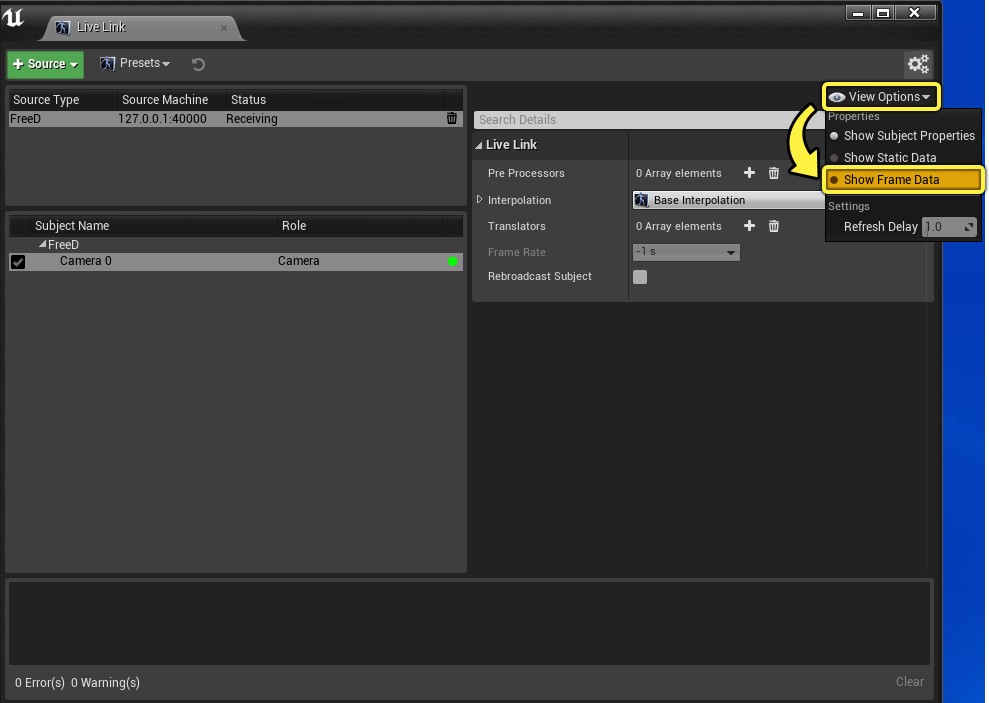Maximize the Live Link window
The height and width of the screenshot is (703, 989).
(x=883, y=13)
